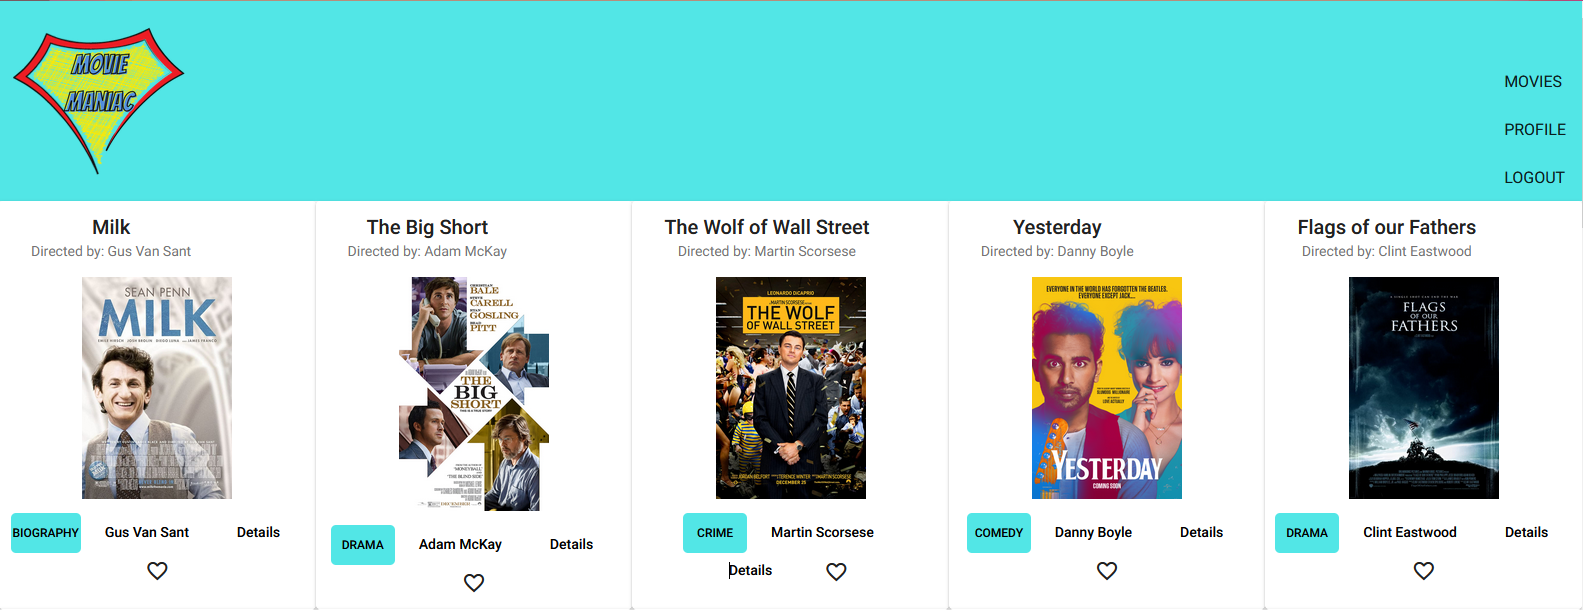Click the "Yesterday" card title

[x=1057, y=228]
